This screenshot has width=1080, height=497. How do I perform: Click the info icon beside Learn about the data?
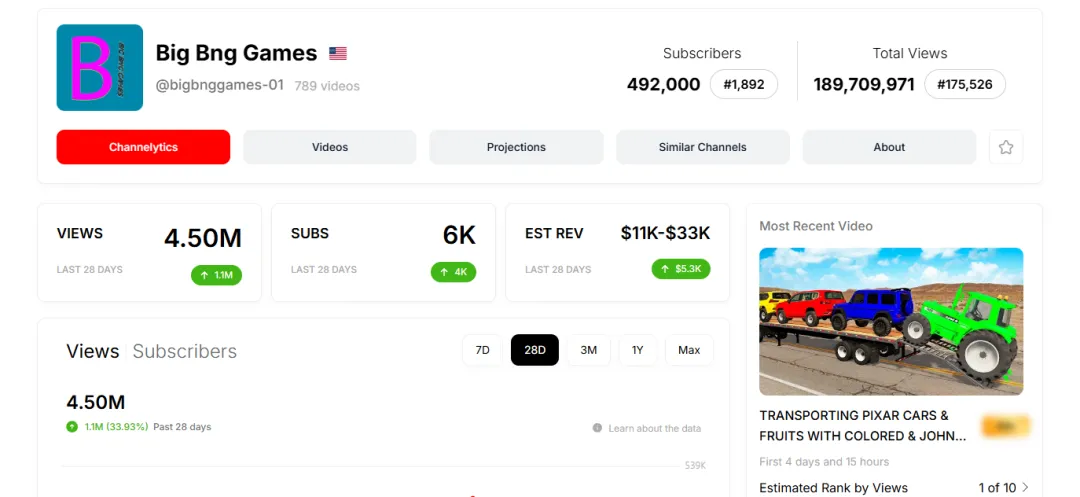(x=597, y=428)
